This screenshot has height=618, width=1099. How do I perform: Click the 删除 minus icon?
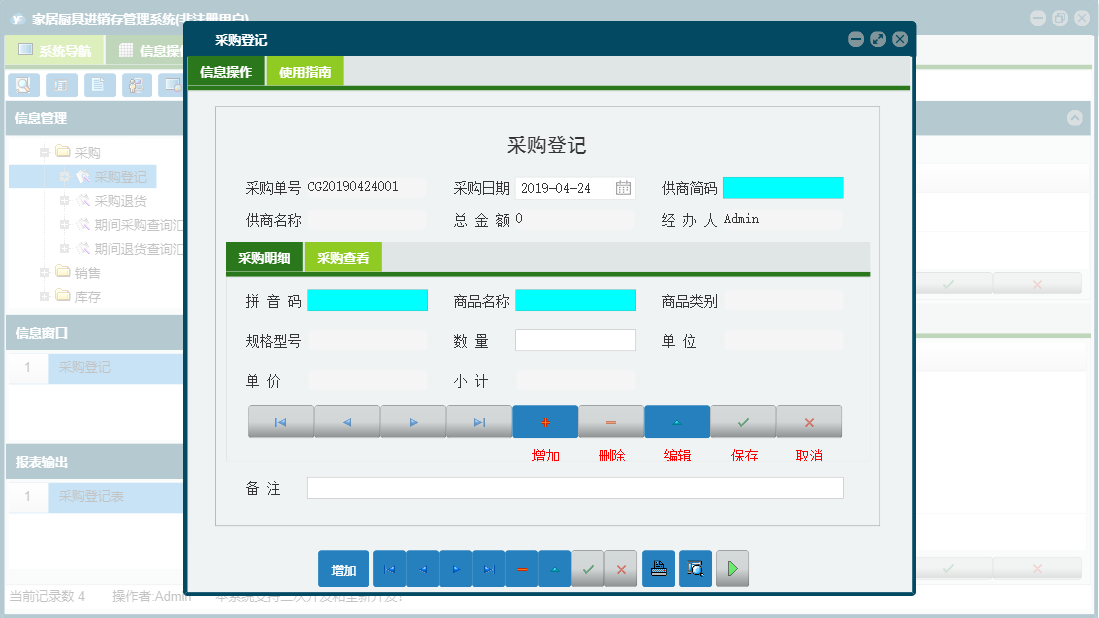[611, 421]
